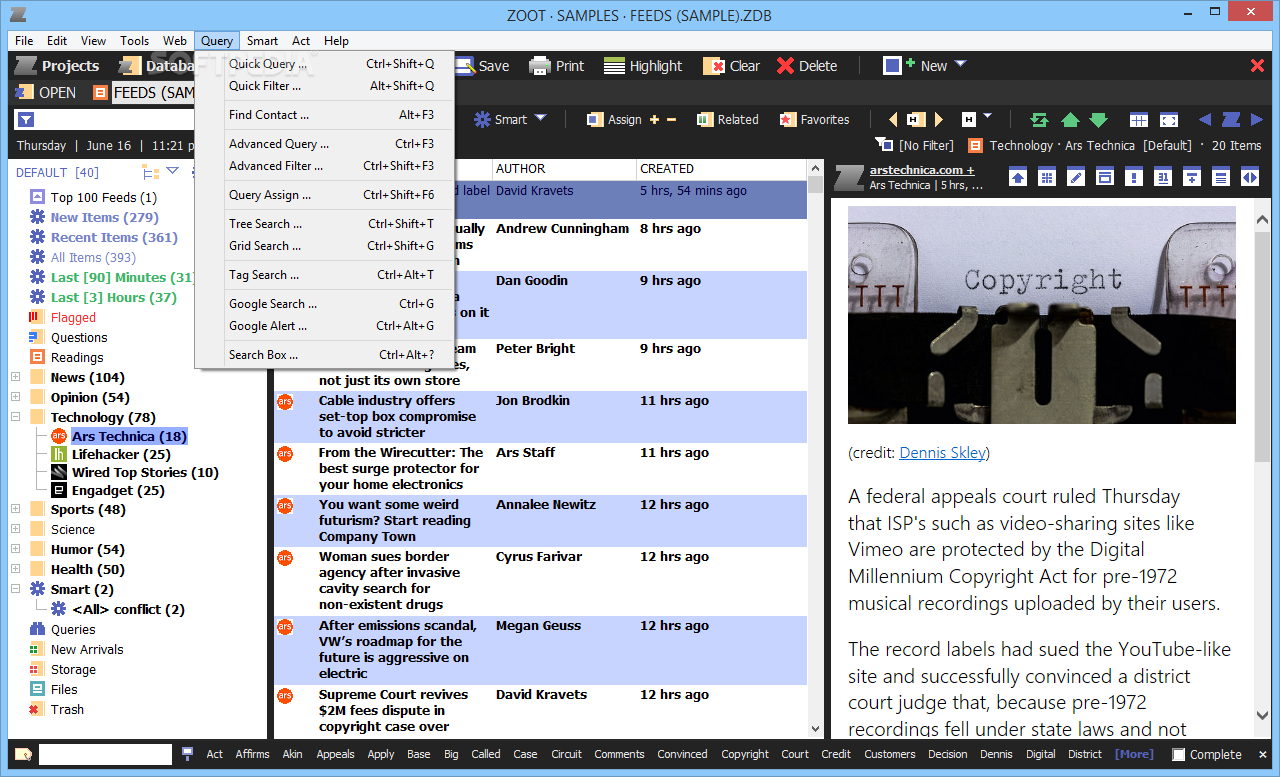Choose Quick Query in the menu
The image size is (1280, 777).
(x=325, y=64)
